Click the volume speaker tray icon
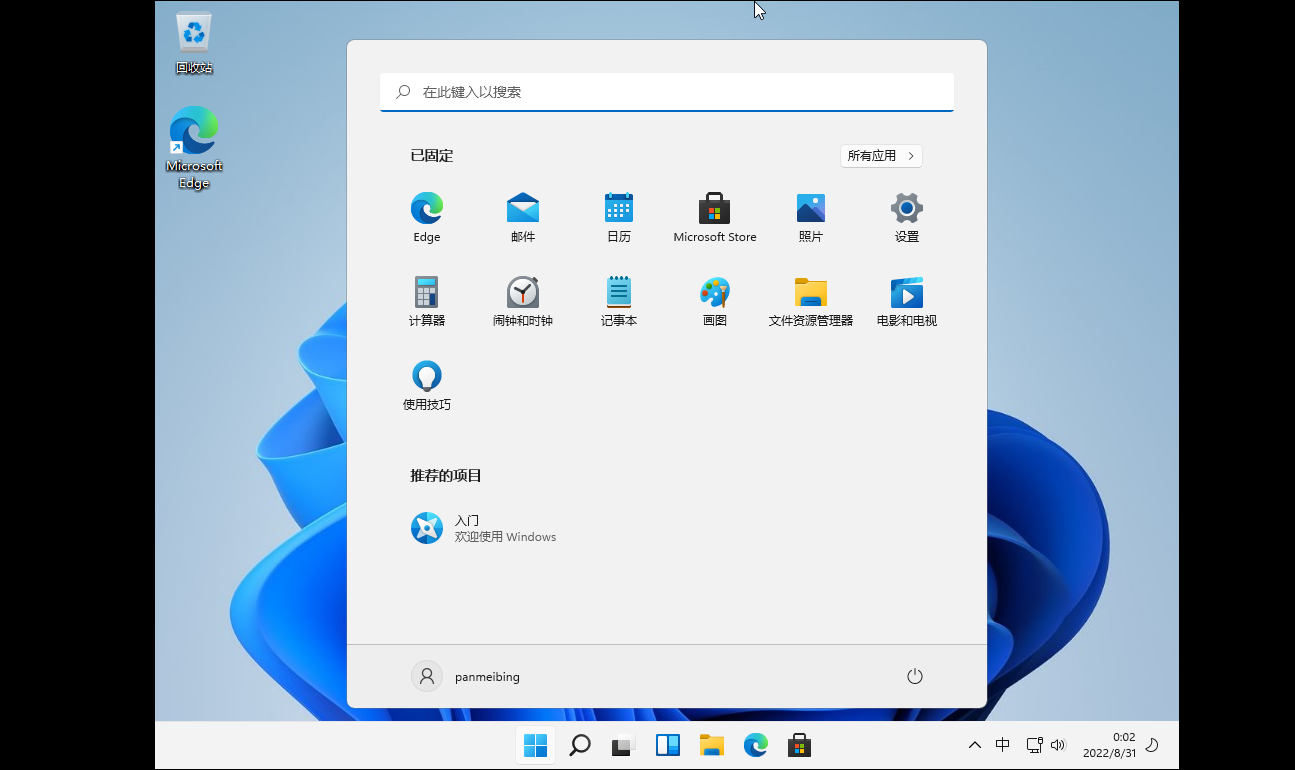Screen dimensions: 1295x770 1058,745
